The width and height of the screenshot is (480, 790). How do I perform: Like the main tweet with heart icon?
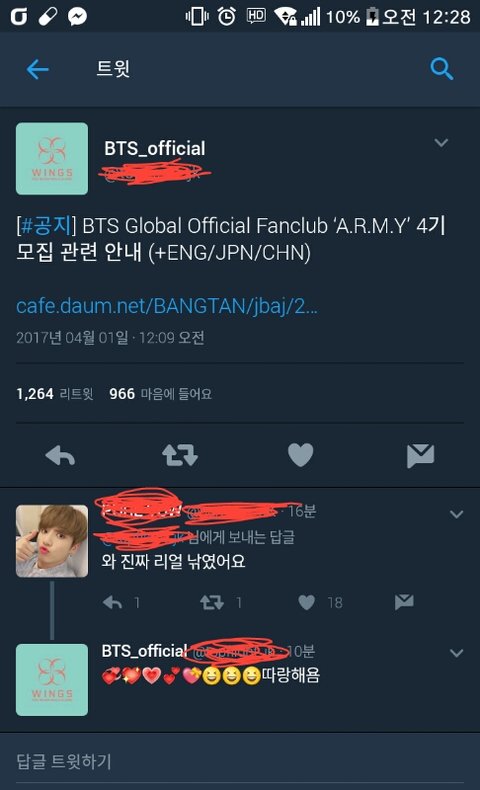coord(300,455)
